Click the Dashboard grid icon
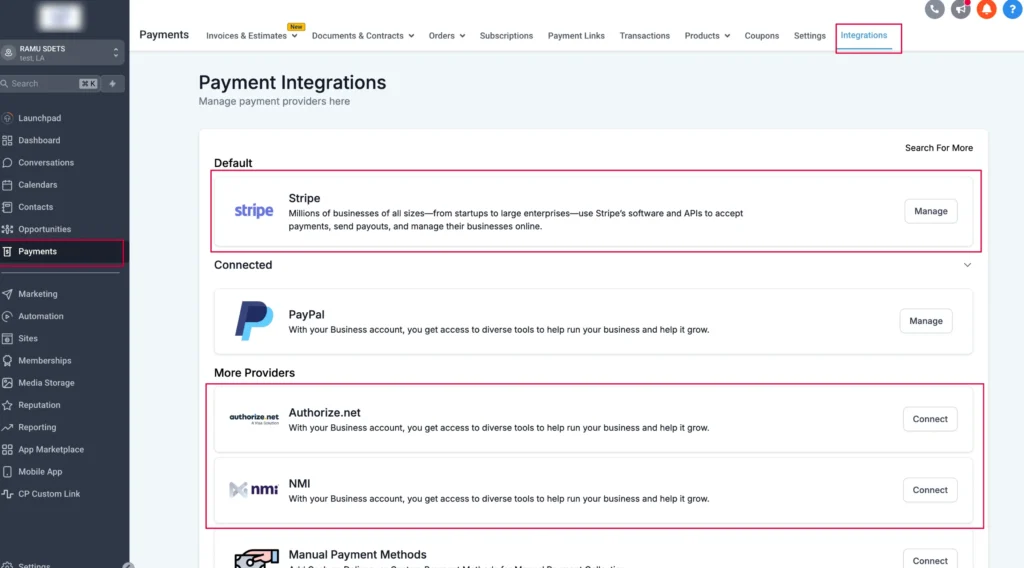1024x568 pixels. [7, 140]
